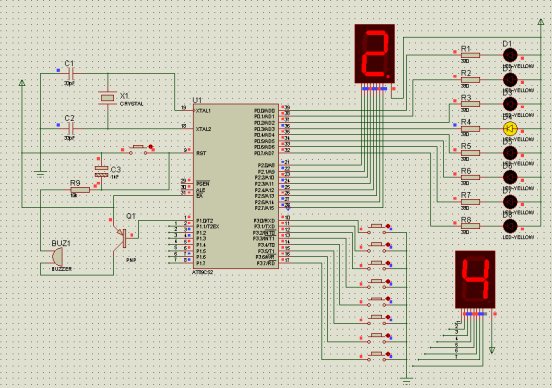
Task: Select resistor R9 near the buzzer
Action: point(80,190)
